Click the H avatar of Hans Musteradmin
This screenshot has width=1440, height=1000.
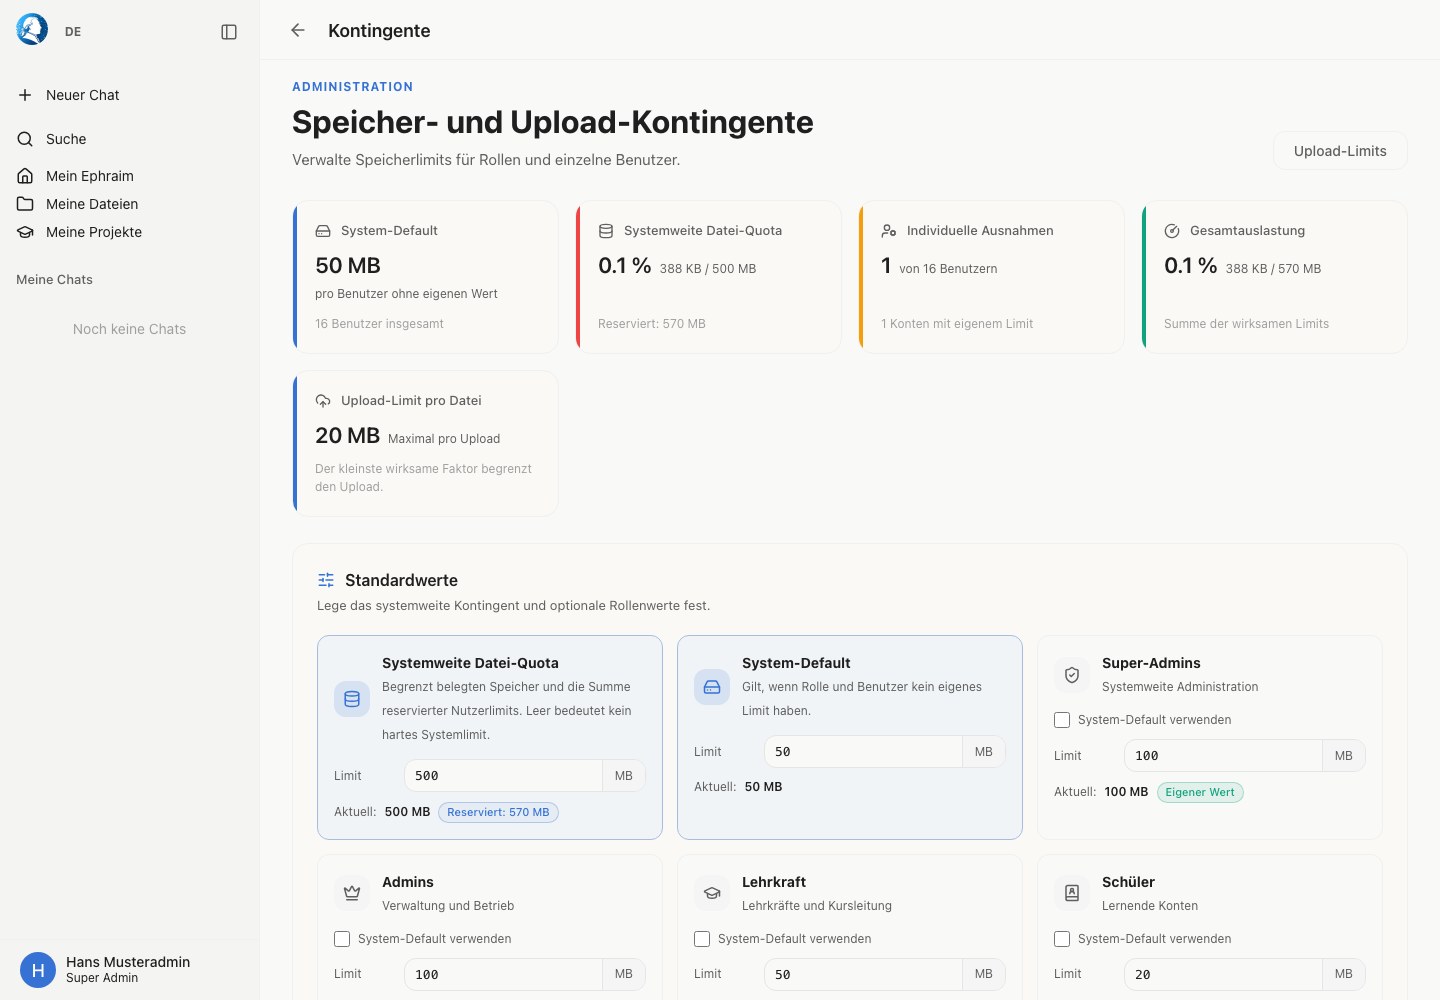click(38, 970)
